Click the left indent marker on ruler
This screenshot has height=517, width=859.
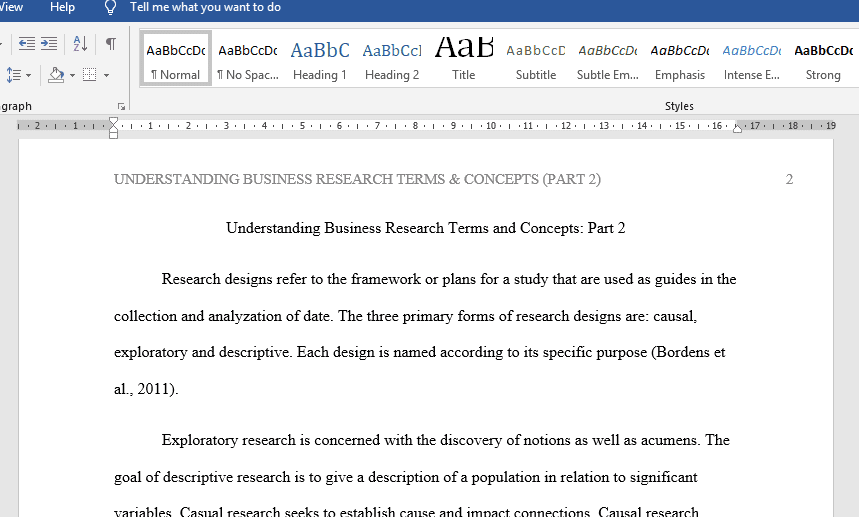(113, 135)
